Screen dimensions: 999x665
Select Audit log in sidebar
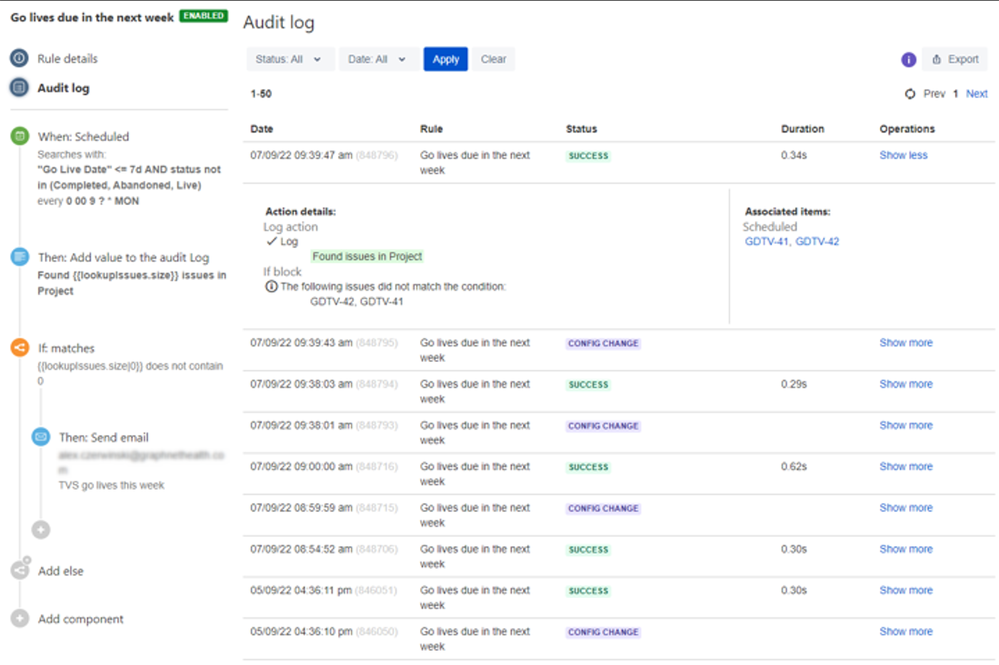coord(63,88)
